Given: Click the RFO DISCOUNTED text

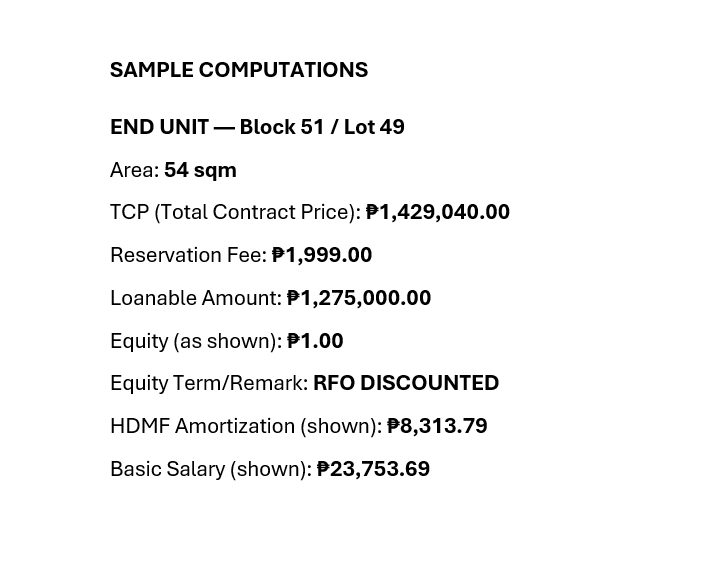Looking at the screenshot, I should pyautogui.click(x=406, y=383).
